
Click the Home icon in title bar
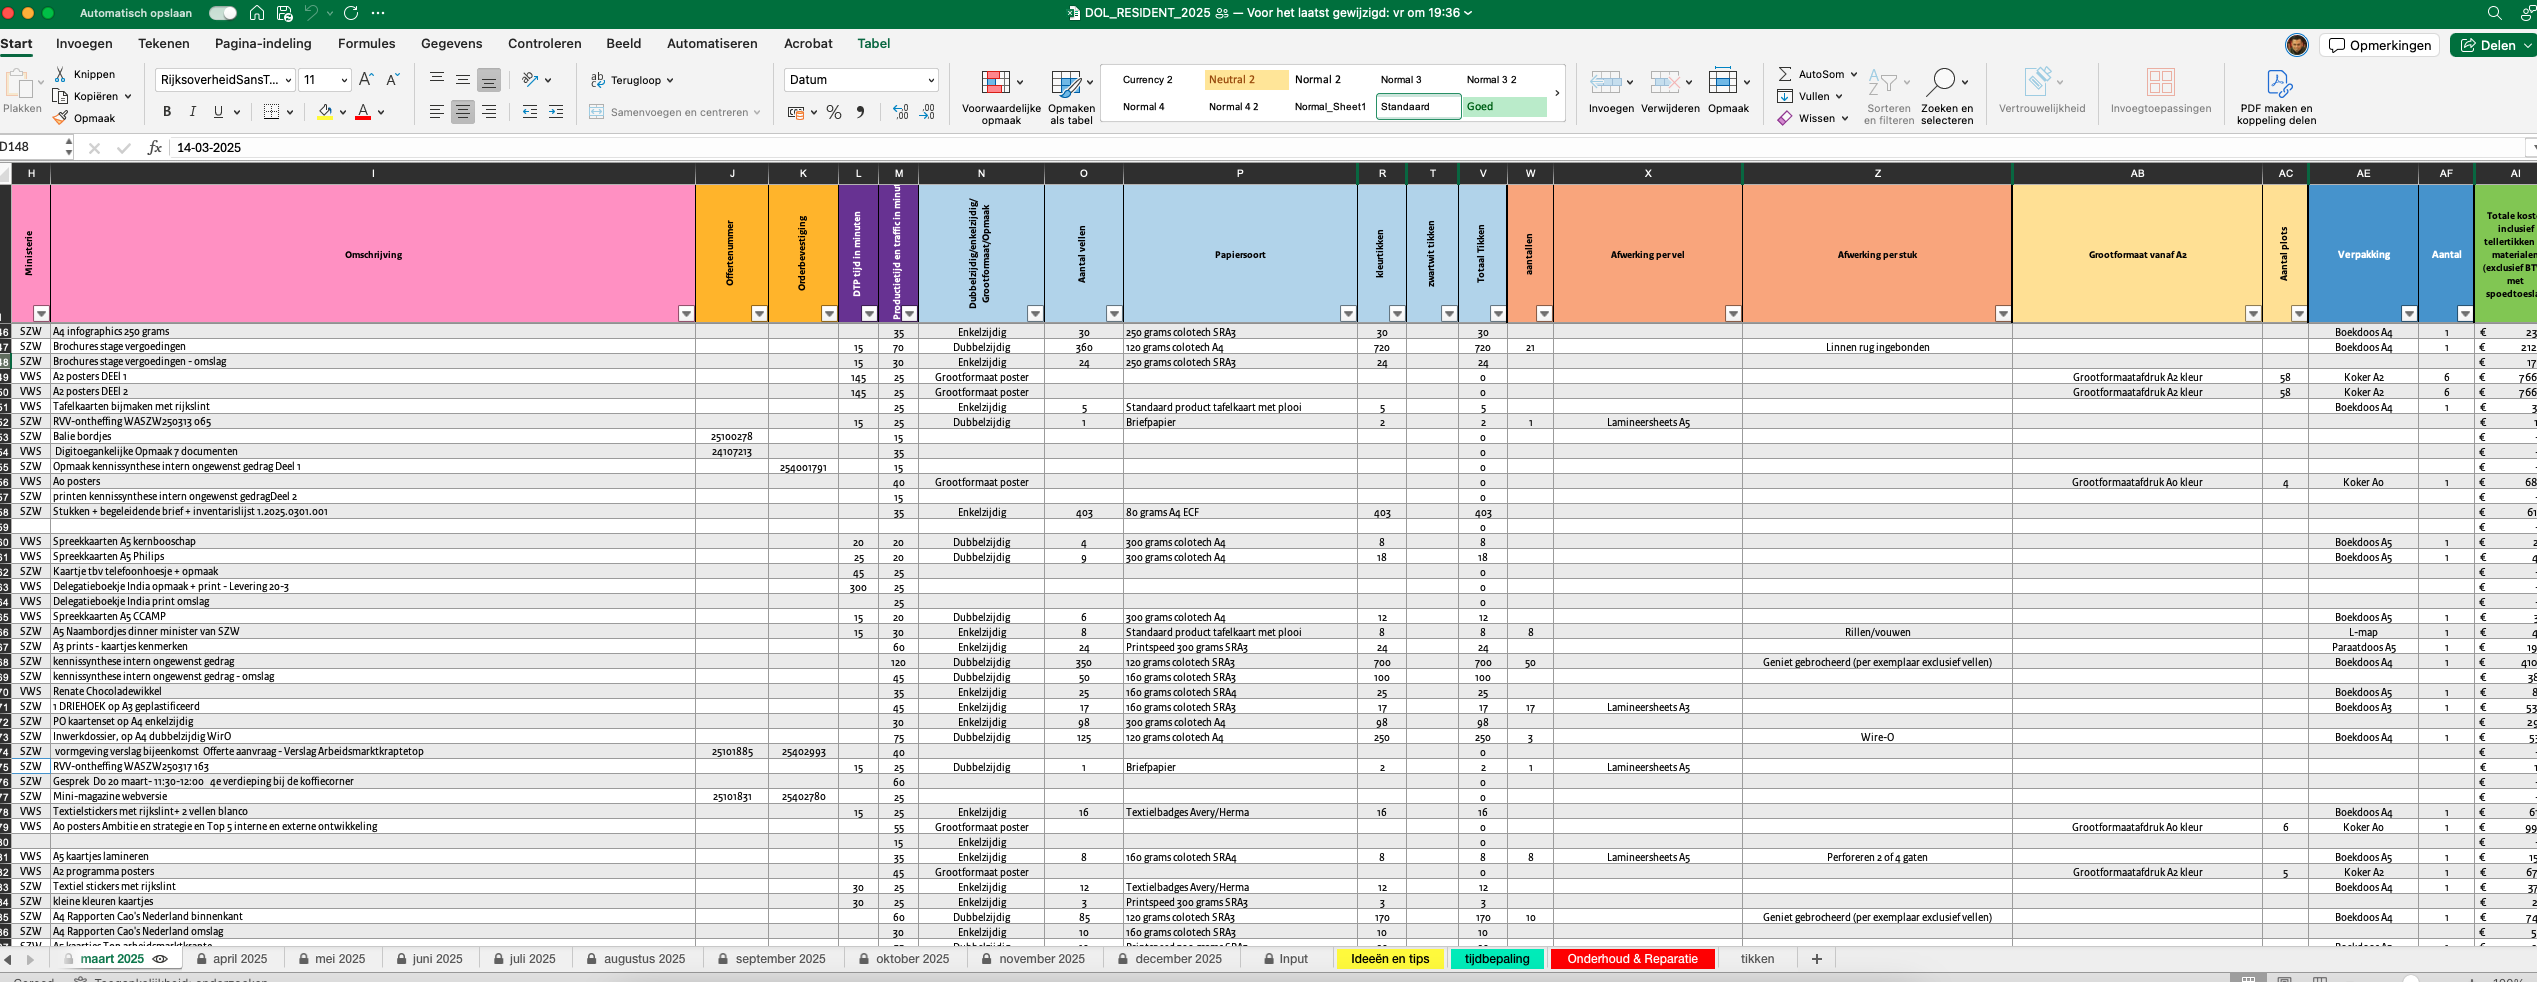click(257, 13)
